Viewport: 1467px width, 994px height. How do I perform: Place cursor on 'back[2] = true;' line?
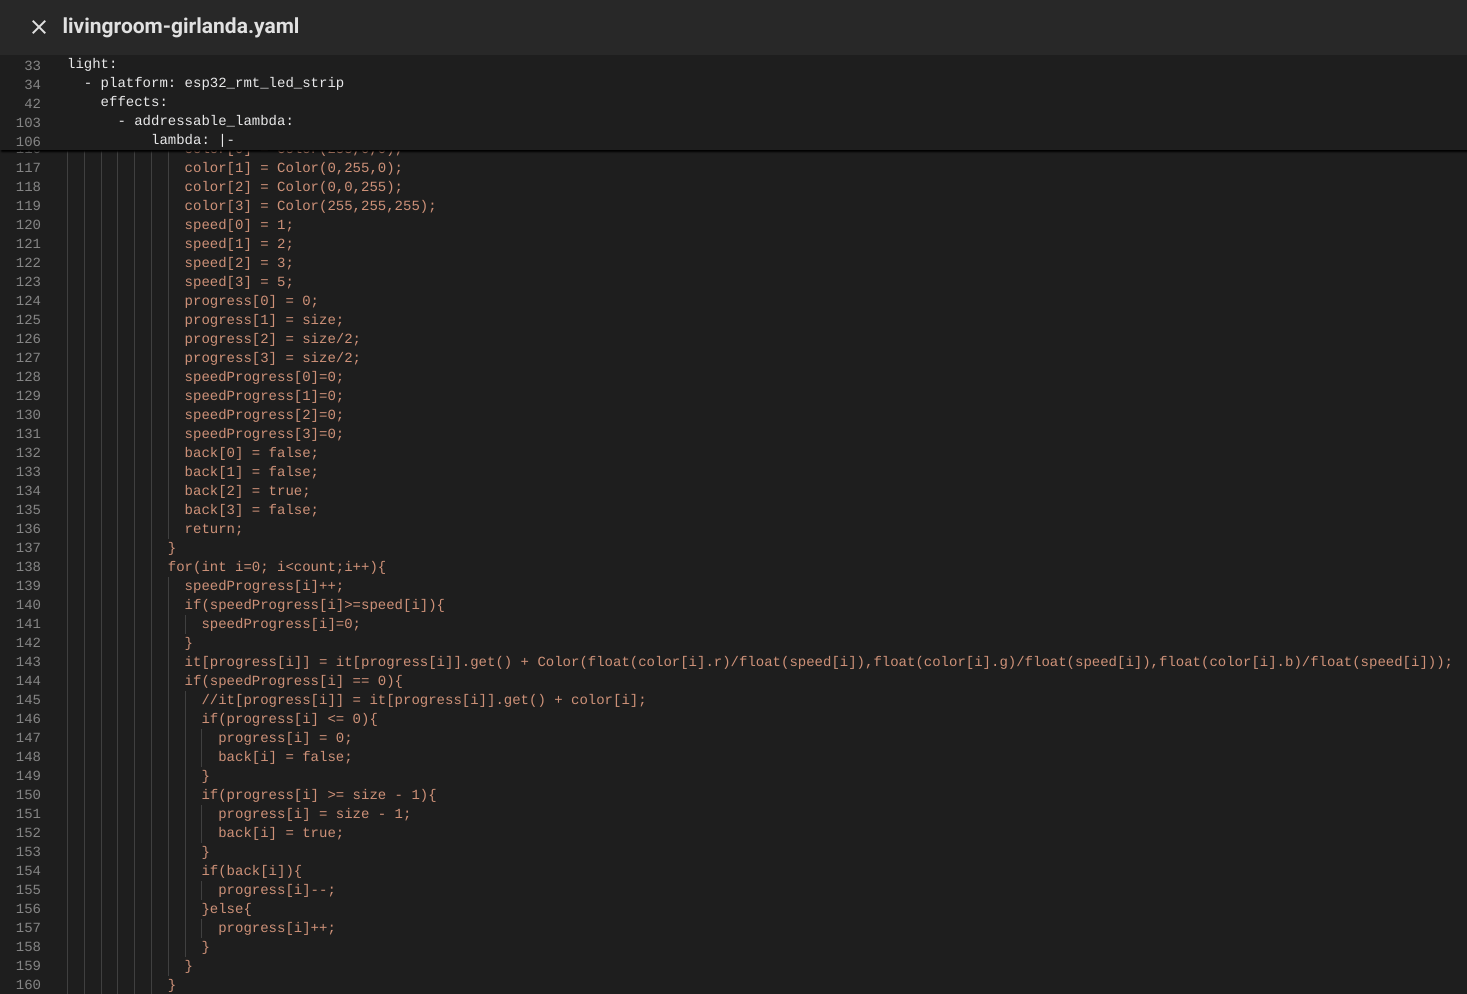click(x=247, y=491)
